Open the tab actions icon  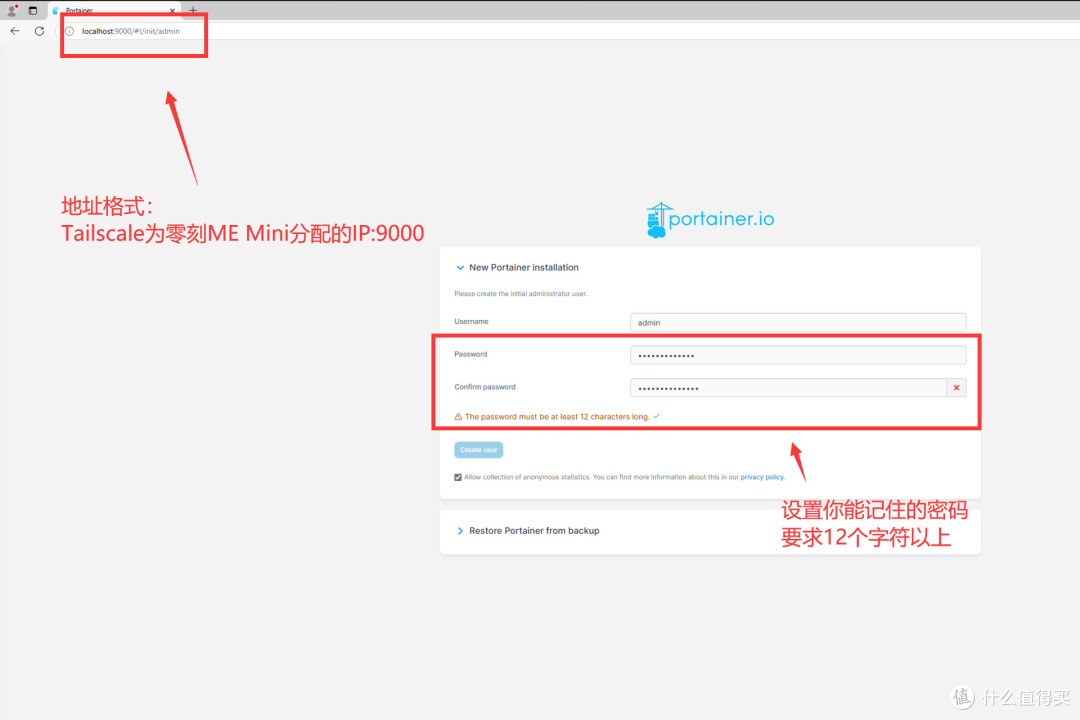tap(32, 10)
